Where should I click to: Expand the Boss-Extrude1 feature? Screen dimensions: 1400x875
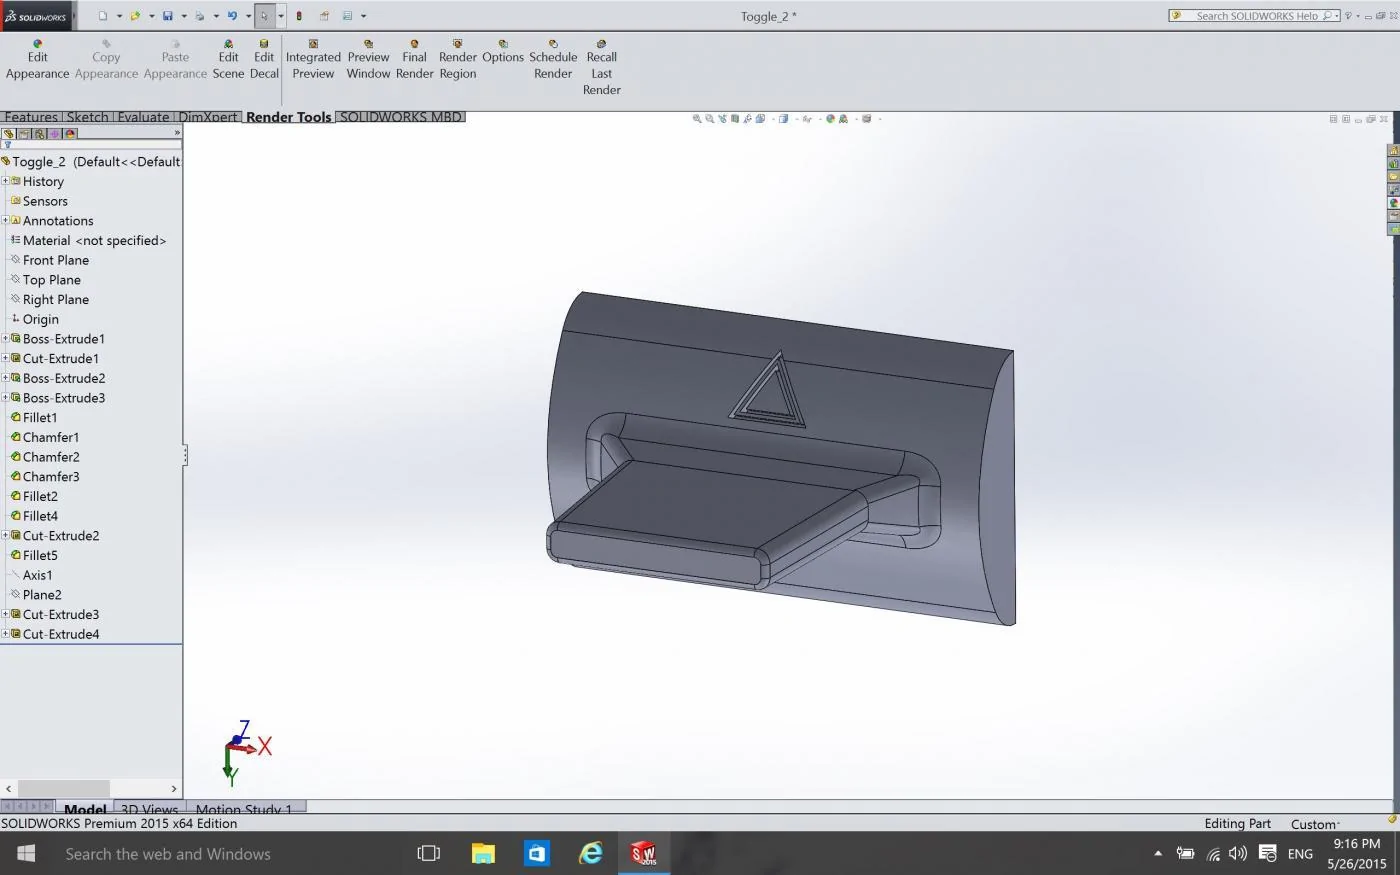pyautogui.click(x=5, y=338)
